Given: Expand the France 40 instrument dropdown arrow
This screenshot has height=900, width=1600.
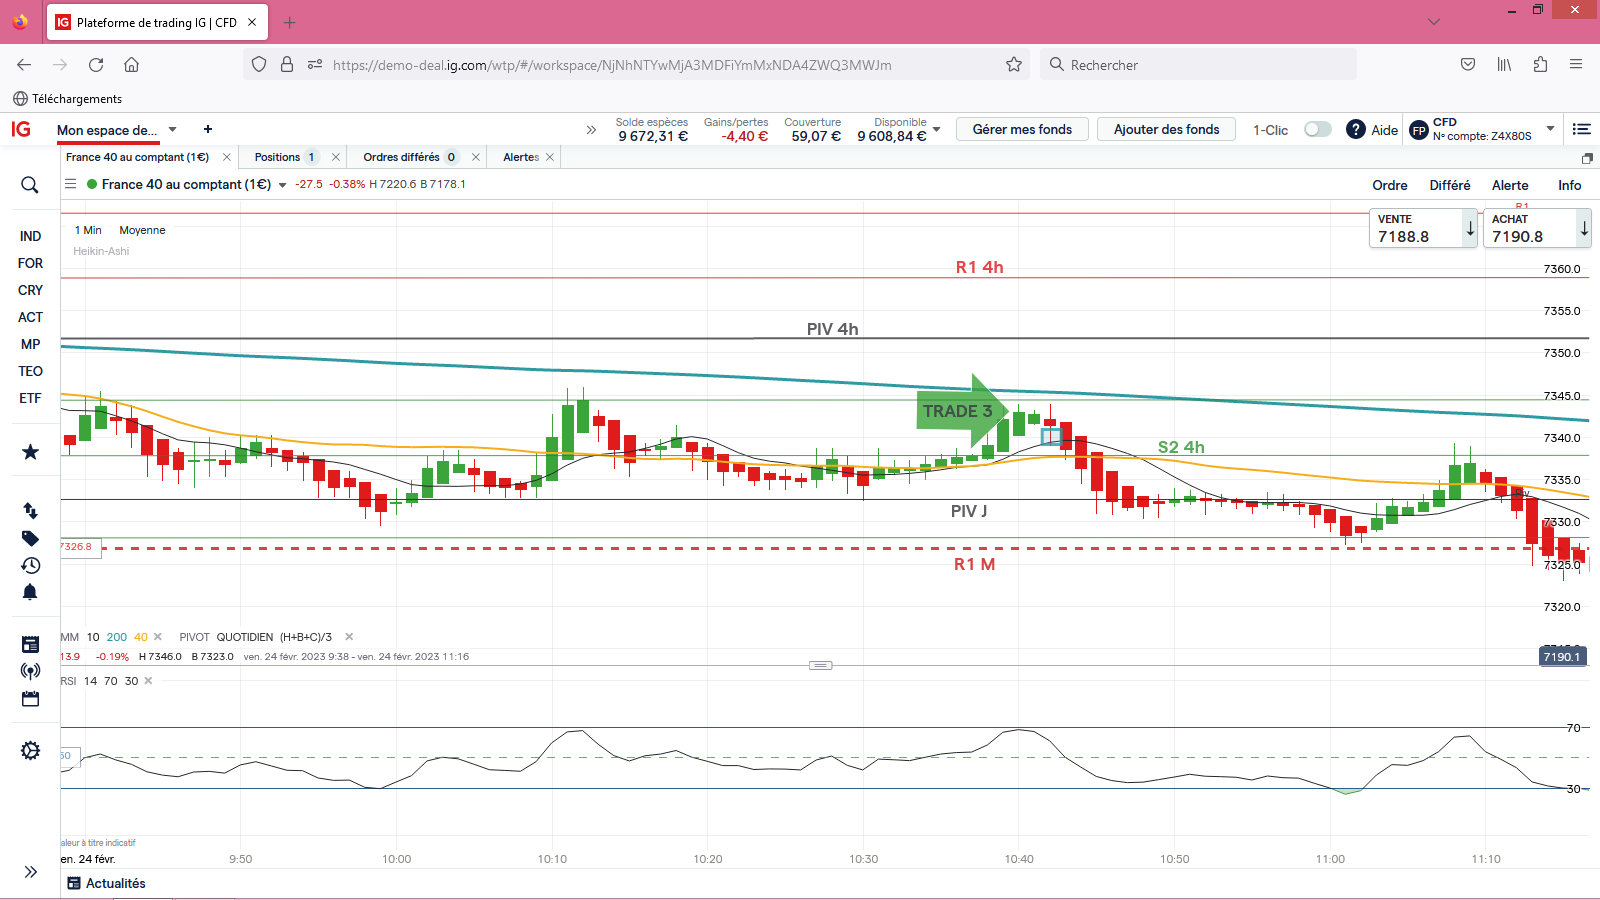Looking at the screenshot, I should pyautogui.click(x=283, y=185).
